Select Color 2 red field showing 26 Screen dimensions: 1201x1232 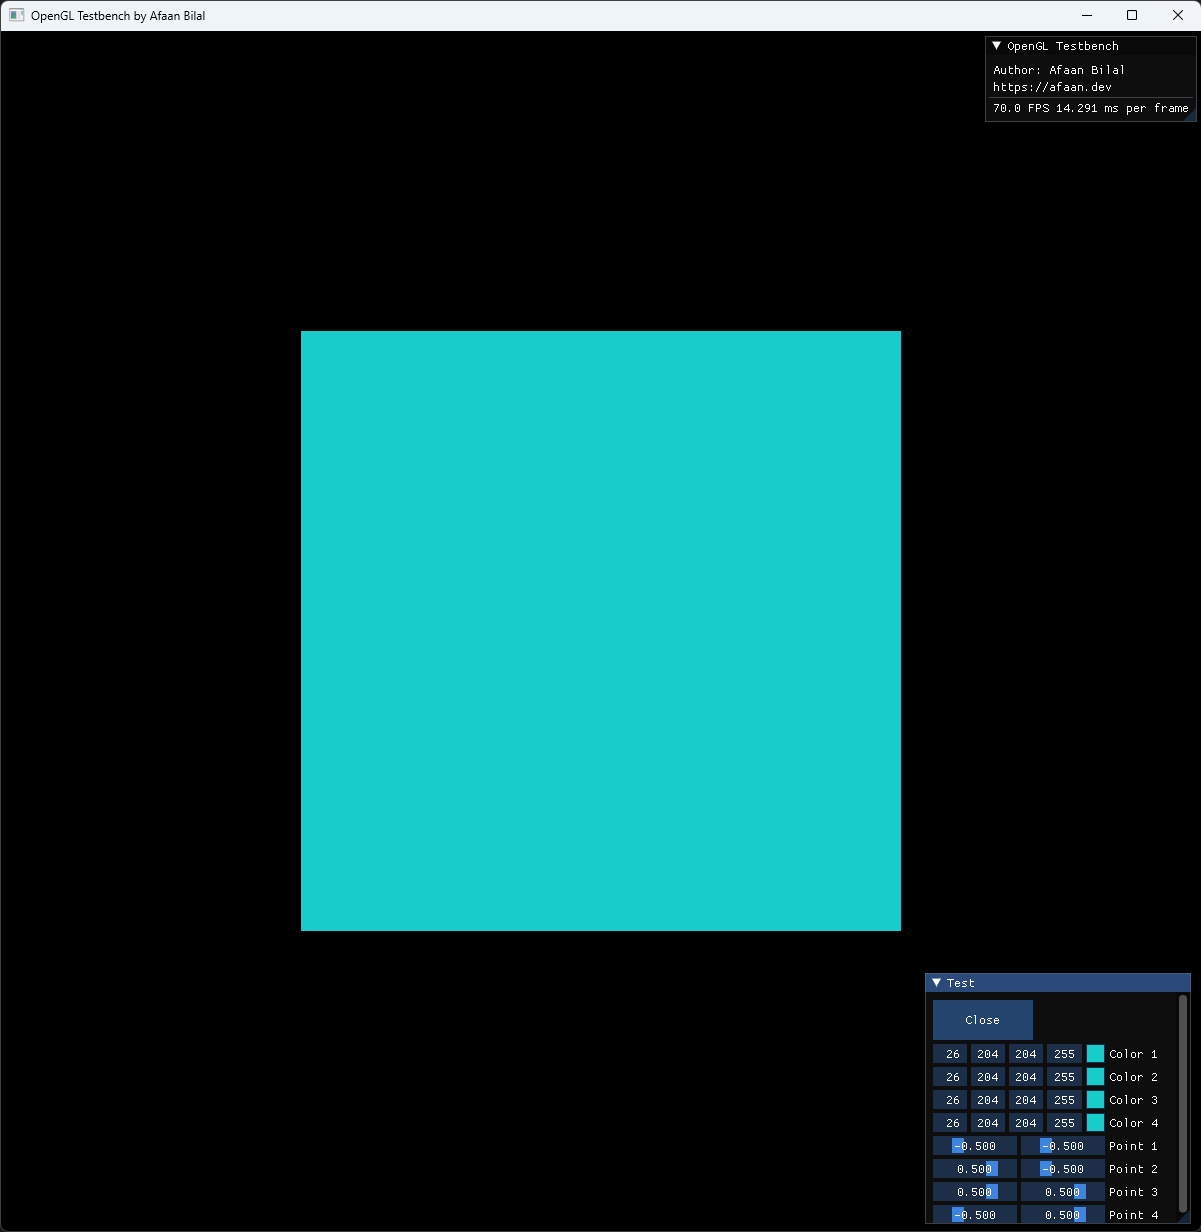pyautogui.click(x=950, y=1077)
